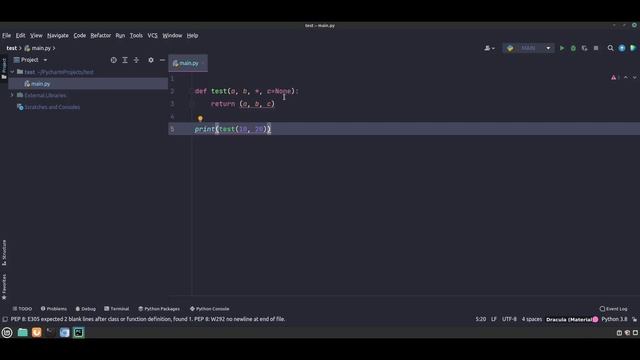Close the main.py editor tab
This screenshot has width=640, height=360.
[x=203, y=63]
